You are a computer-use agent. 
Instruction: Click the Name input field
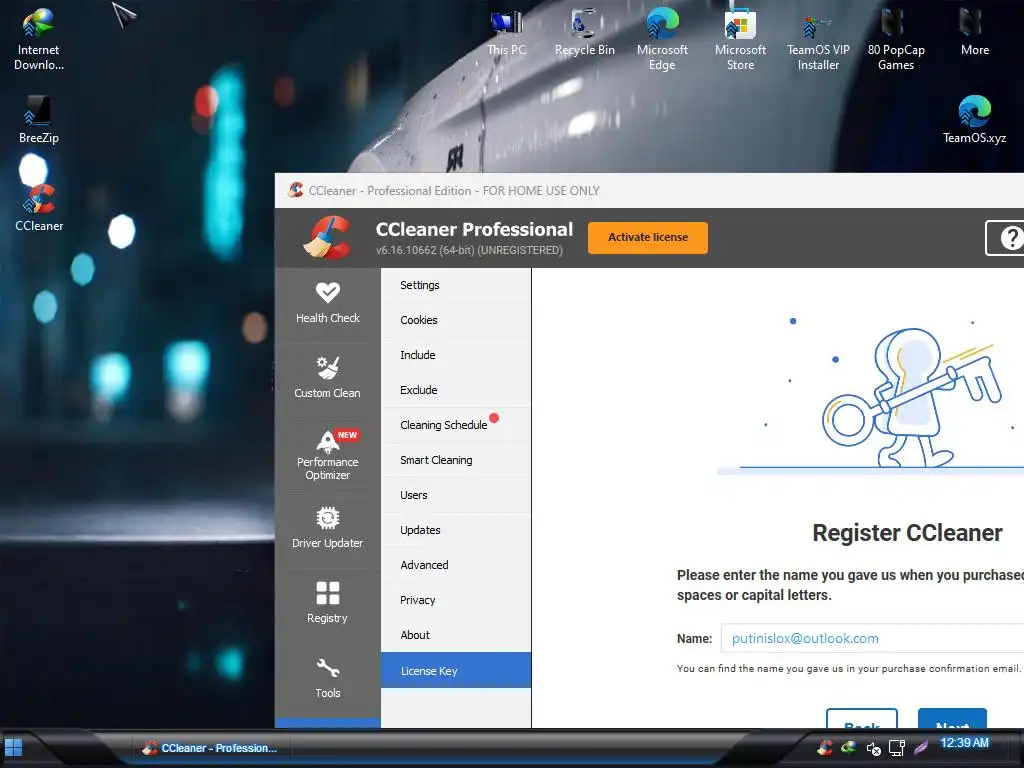[872, 638]
